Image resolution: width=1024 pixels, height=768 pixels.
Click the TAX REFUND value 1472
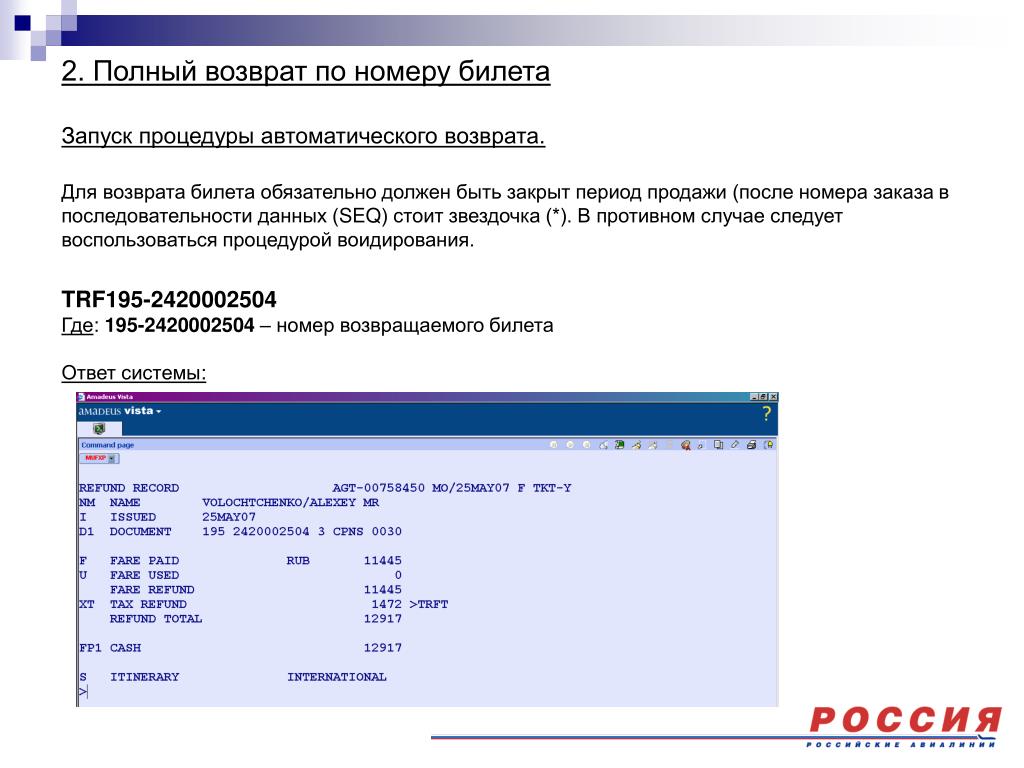click(387, 604)
